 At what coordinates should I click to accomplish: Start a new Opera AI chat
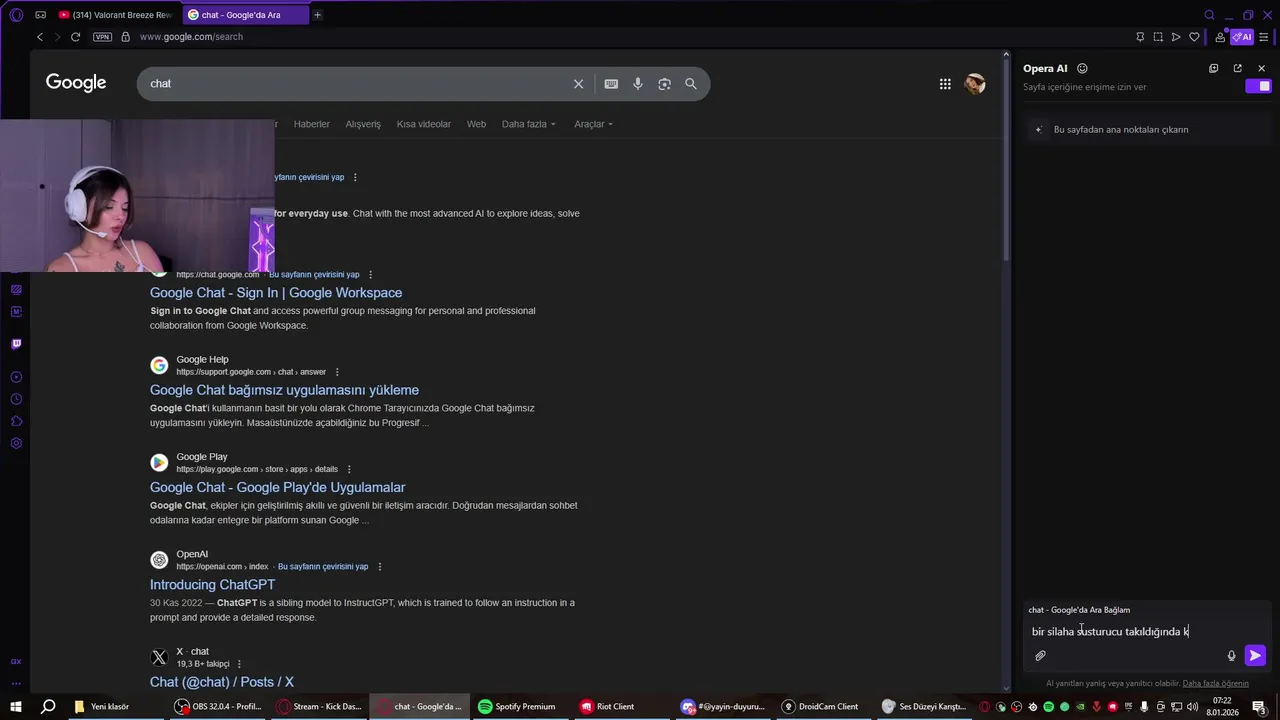coord(1213,69)
